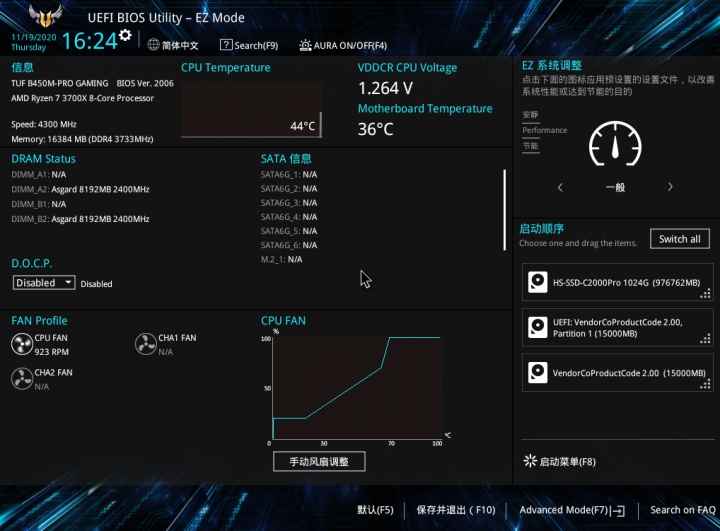
Task: Click the Performance mode label
Action: (545, 130)
